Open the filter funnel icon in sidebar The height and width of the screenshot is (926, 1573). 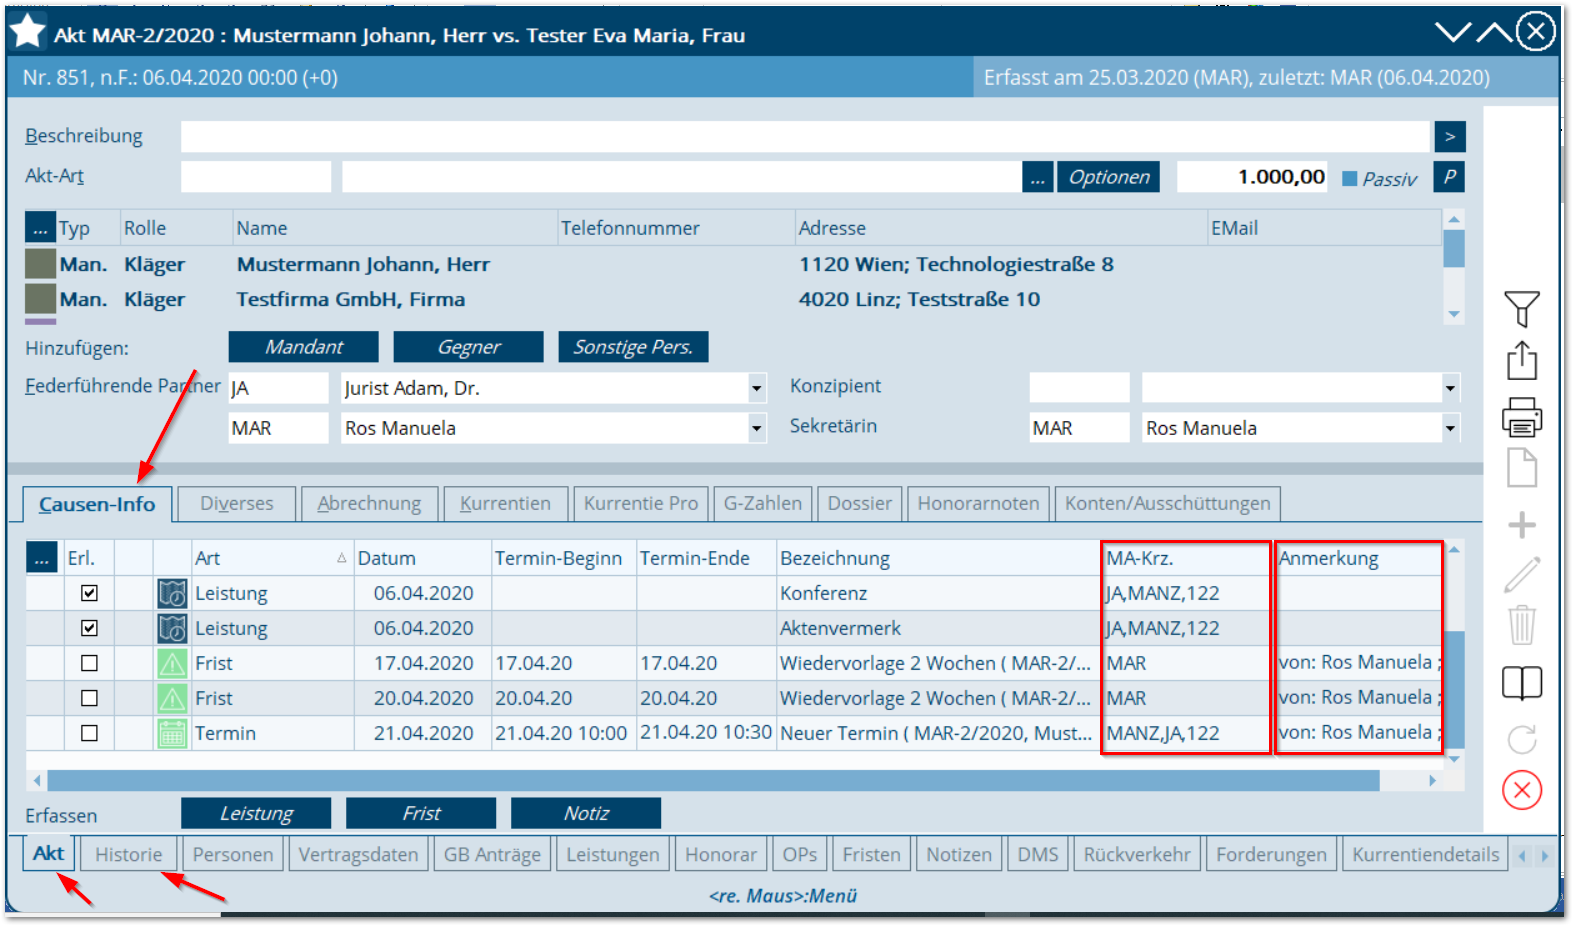tap(1521, 309)
